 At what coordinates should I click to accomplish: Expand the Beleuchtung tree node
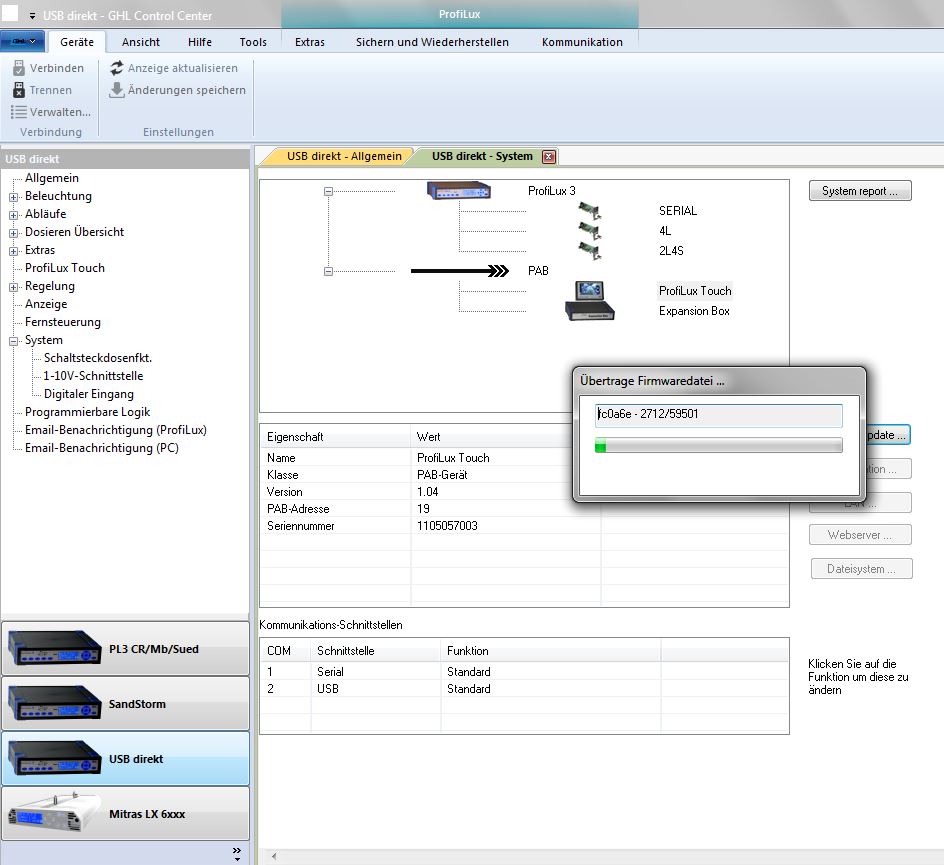tap(14, 197)
